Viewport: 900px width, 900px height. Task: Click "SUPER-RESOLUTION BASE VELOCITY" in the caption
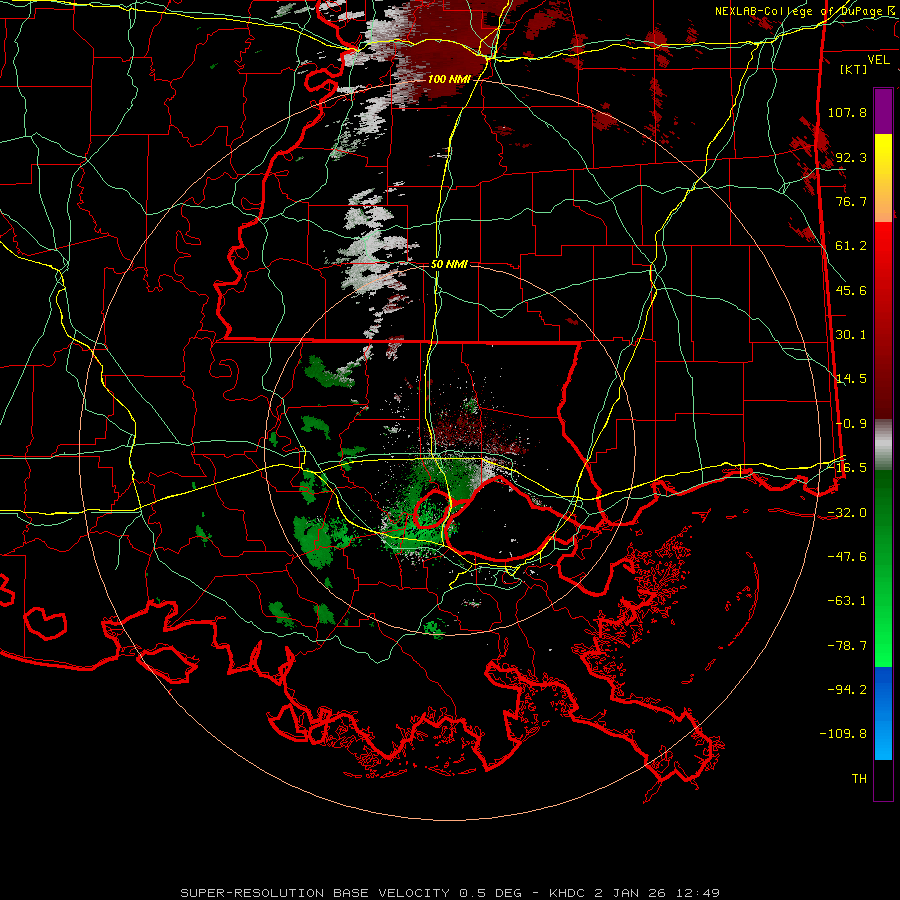coord(315,893)
